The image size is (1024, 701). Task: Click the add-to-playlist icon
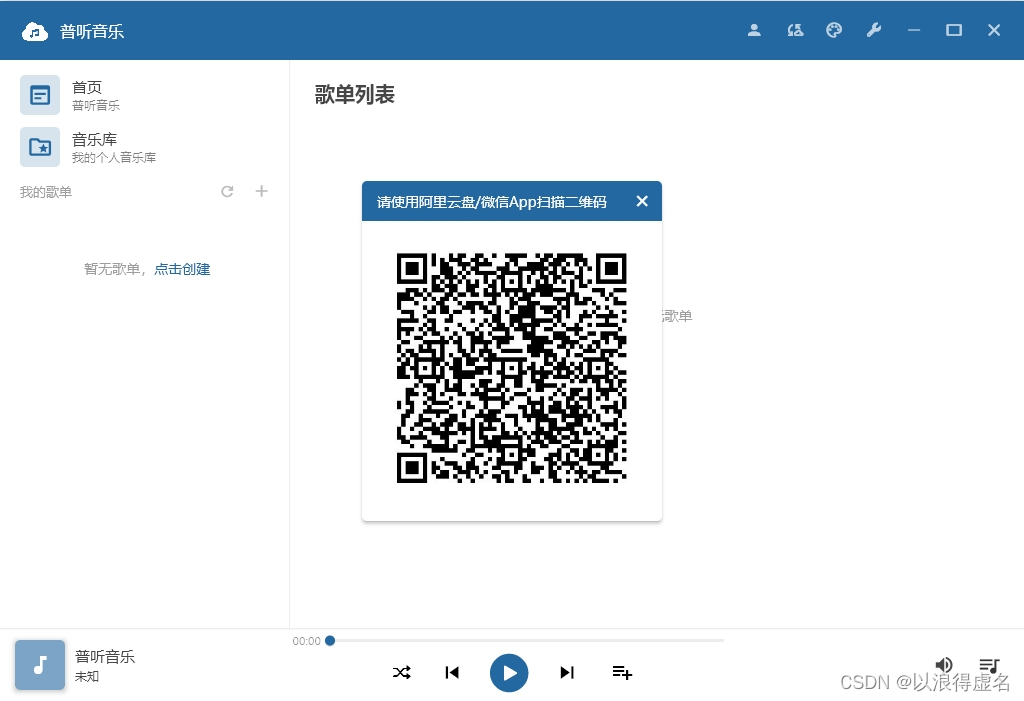pyautogui.click(x=622, y=672)
